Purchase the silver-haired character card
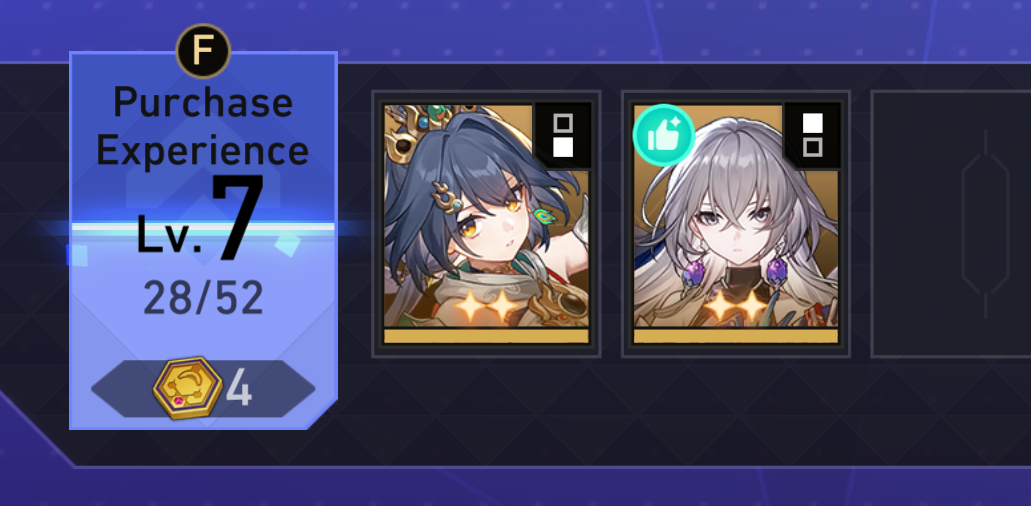 pyautogui.click(x=736, y=224)
